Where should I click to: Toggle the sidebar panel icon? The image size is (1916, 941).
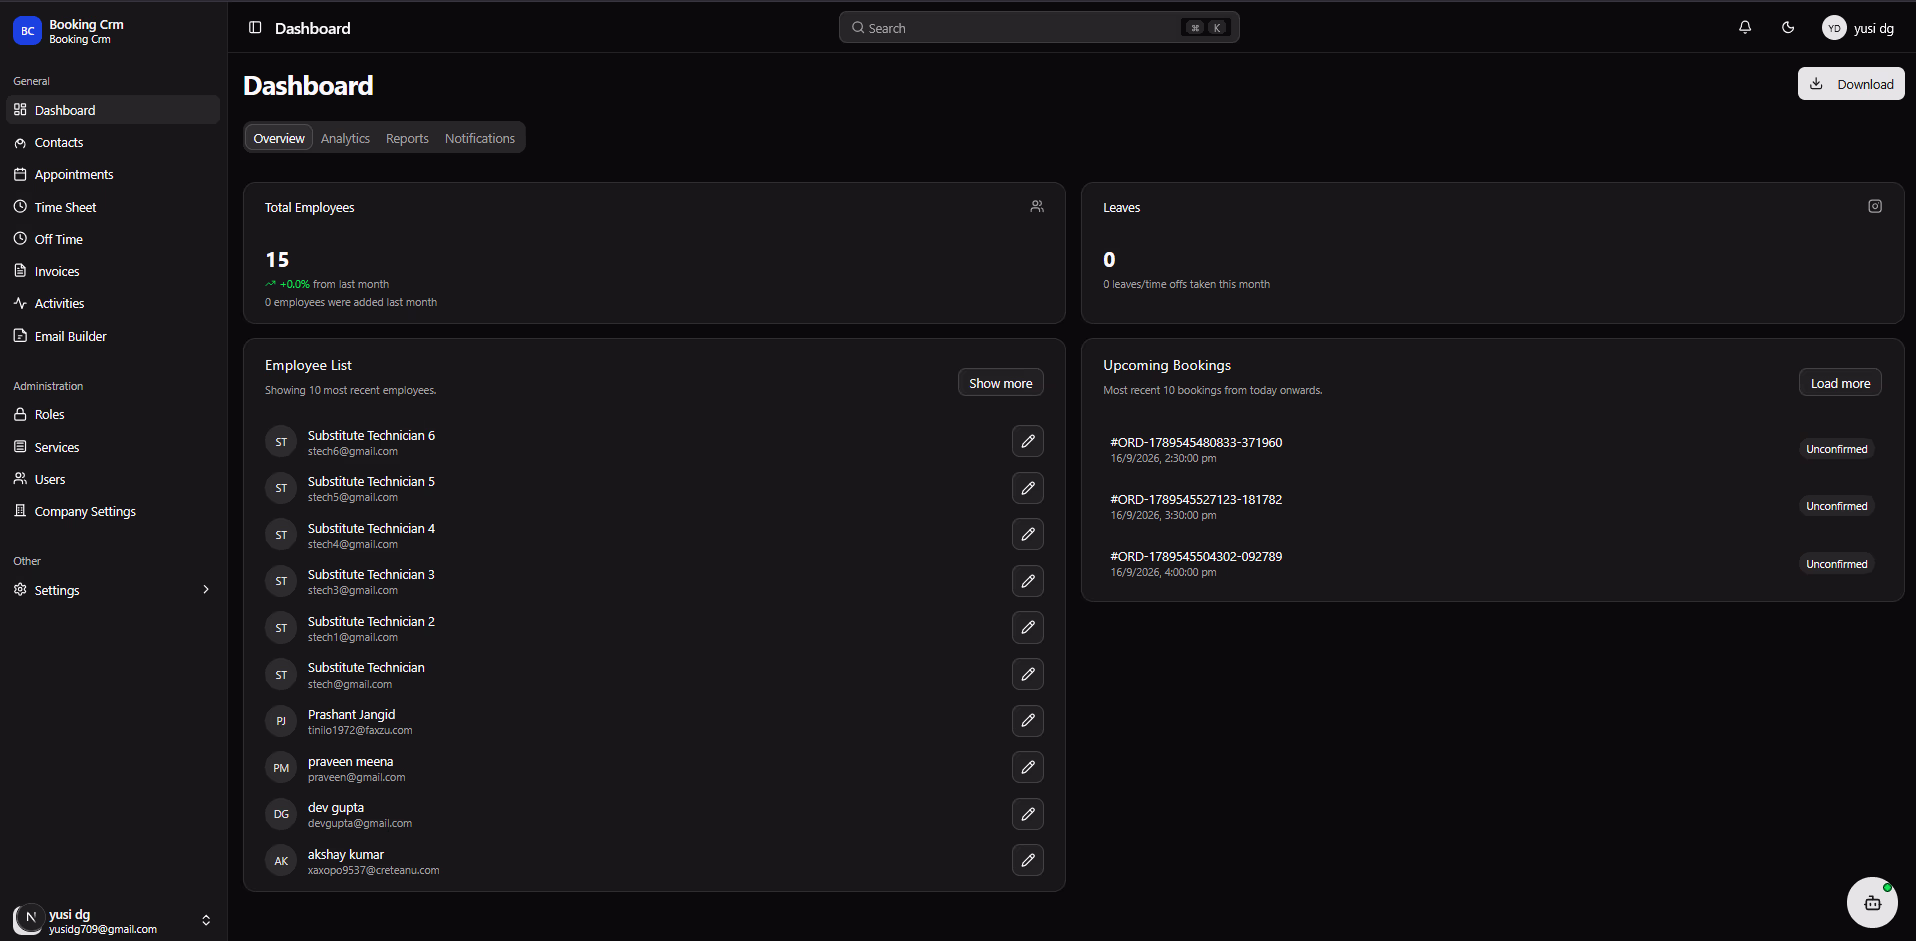pyautogui.click(x=255, y=28)
